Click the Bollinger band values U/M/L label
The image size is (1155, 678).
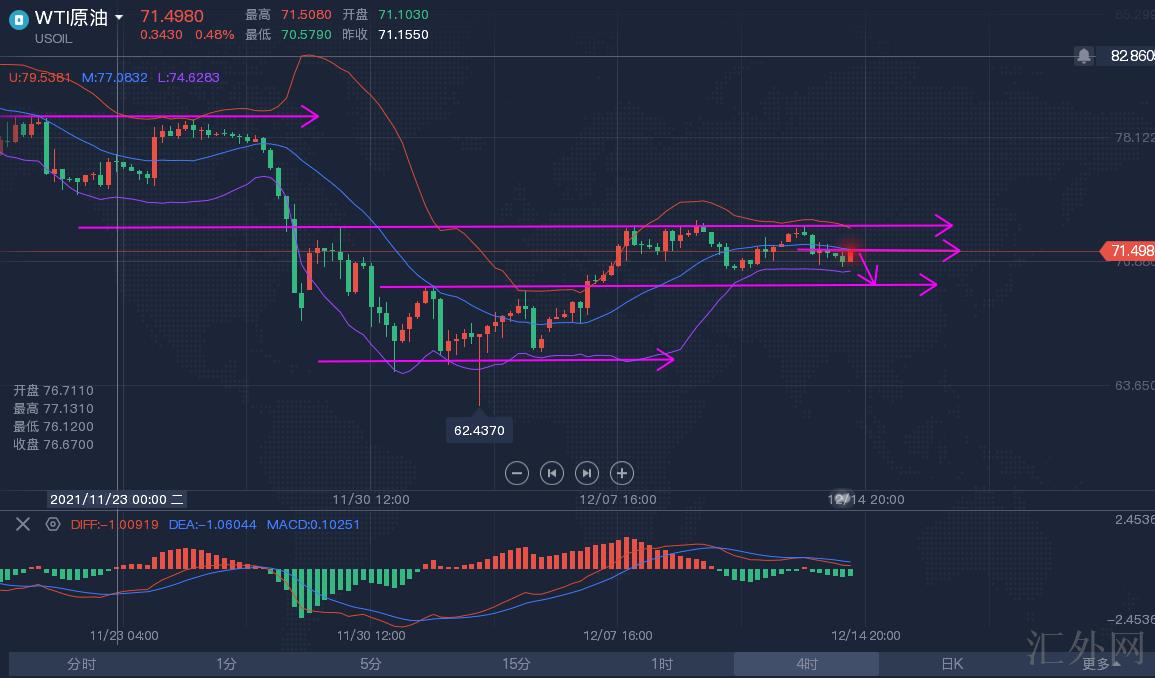click(x=113, y=77)
